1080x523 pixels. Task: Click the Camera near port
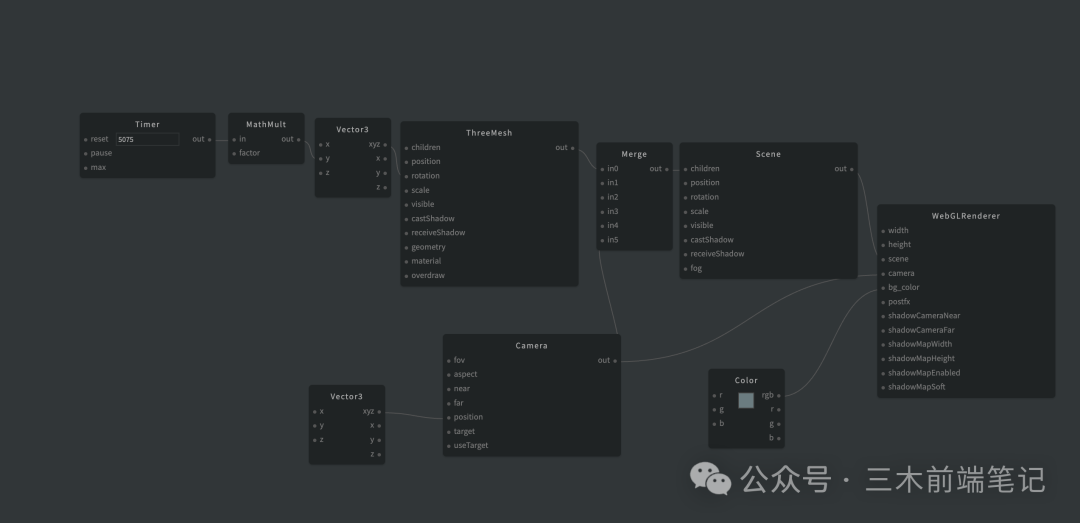pyautogui.click(x=448, y=389)
